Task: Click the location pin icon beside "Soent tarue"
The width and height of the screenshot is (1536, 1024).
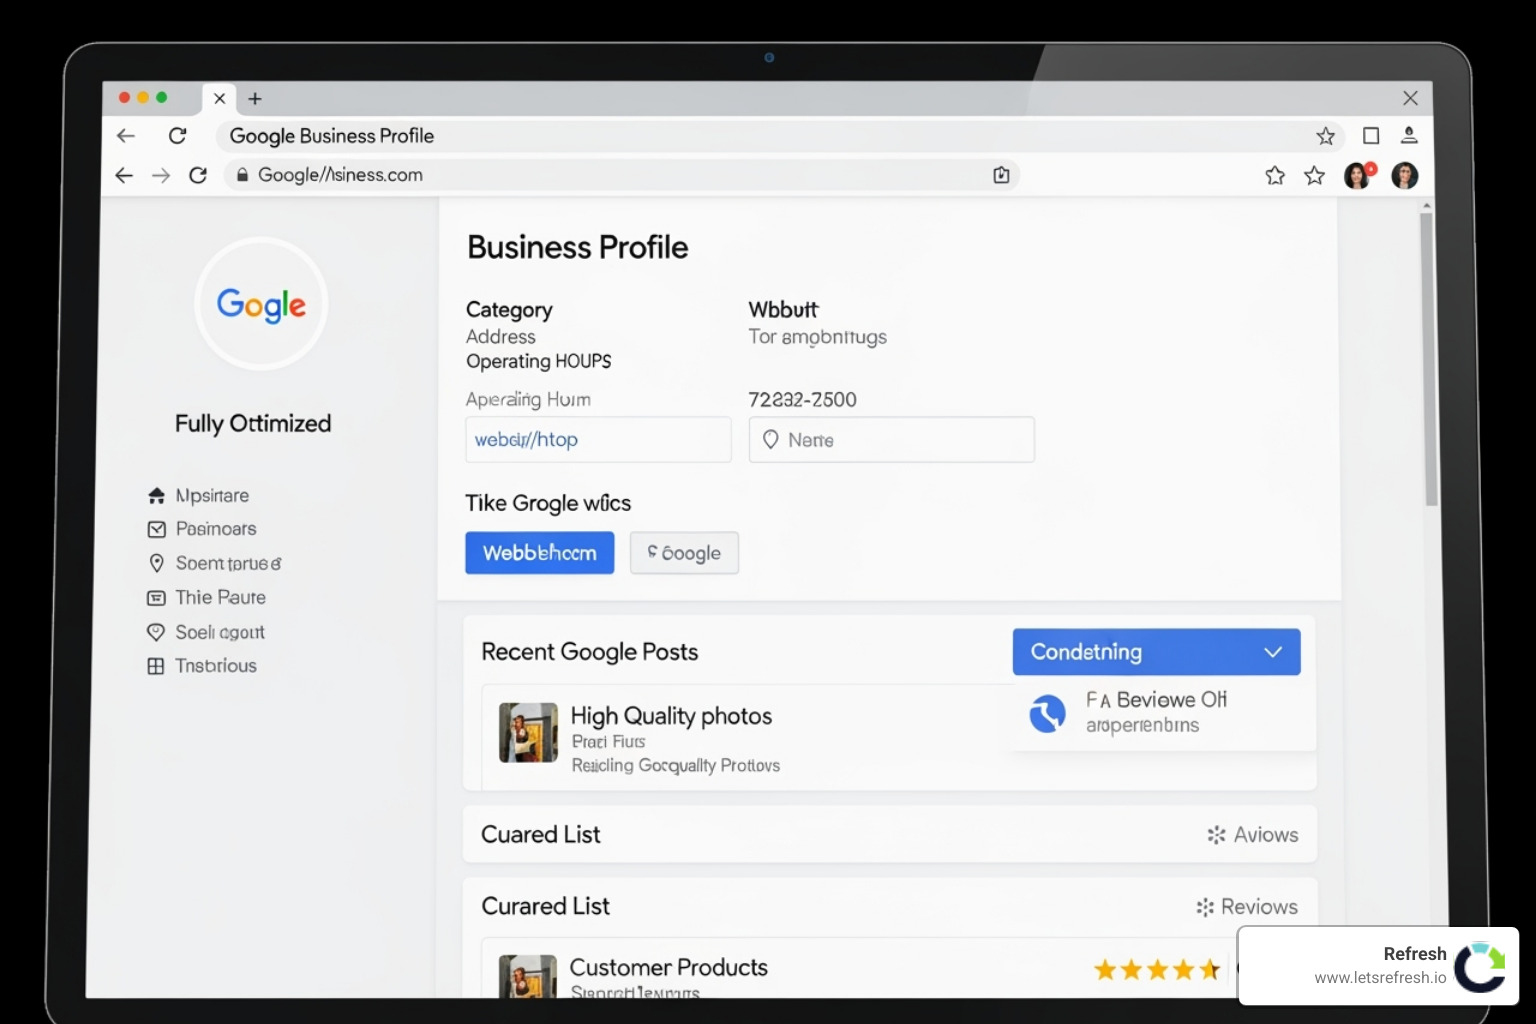Action: pos(156,562)
